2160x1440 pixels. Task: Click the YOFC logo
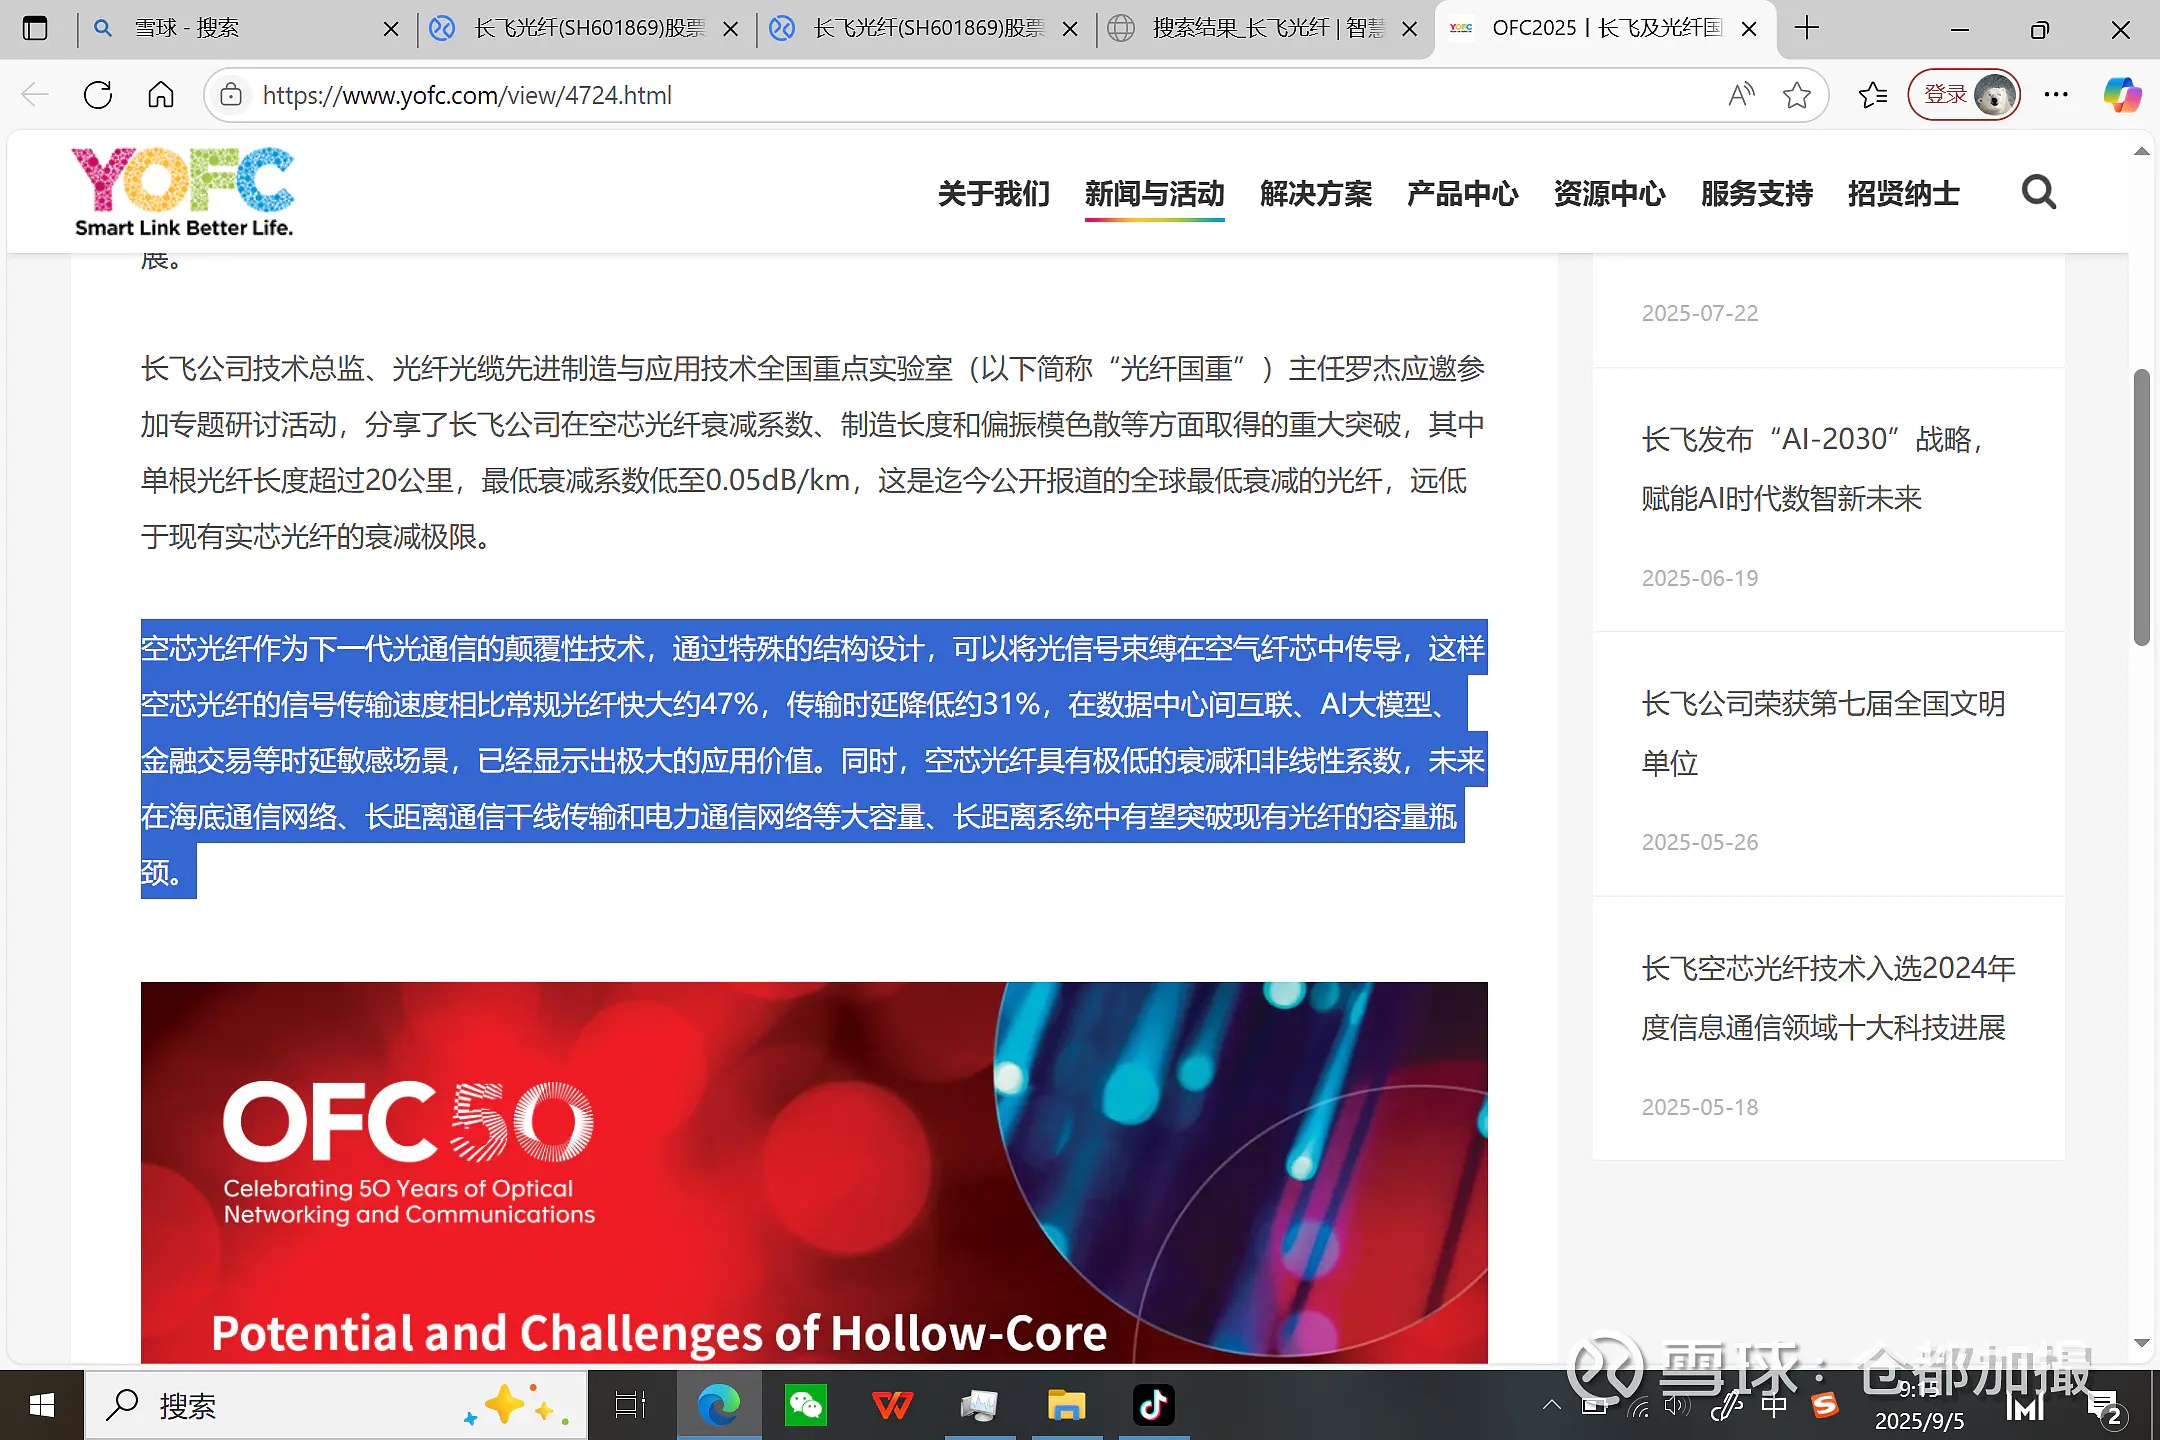click(184, 191)
